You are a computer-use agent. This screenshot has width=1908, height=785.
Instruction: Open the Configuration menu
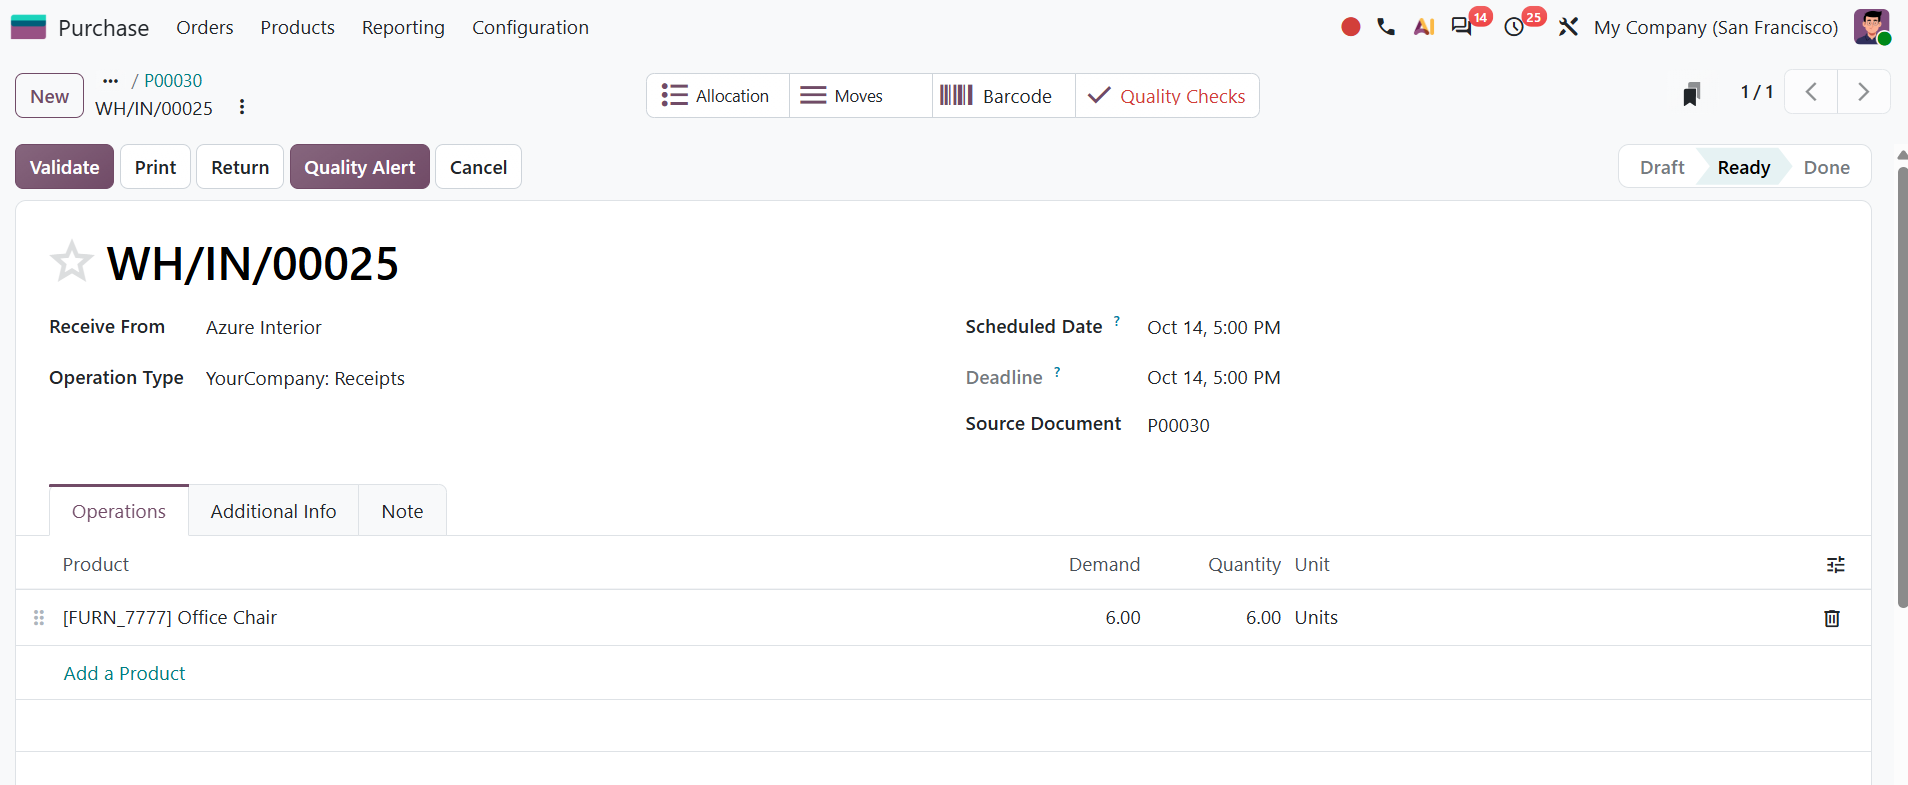[x=530, y=27]
